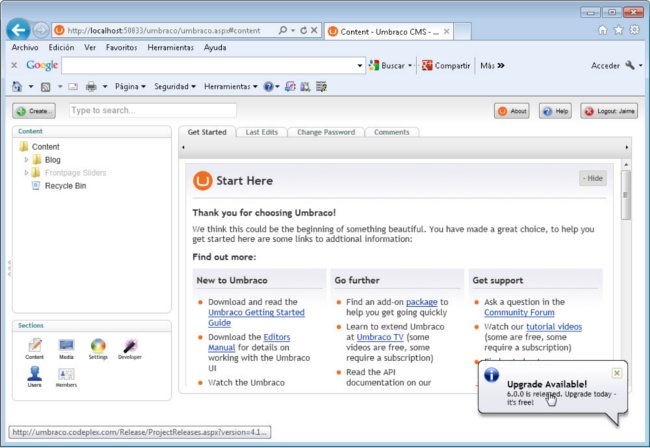This screenshot has height=448, width=650.
Task: Open the Content section icon
Action: [34, 349]
